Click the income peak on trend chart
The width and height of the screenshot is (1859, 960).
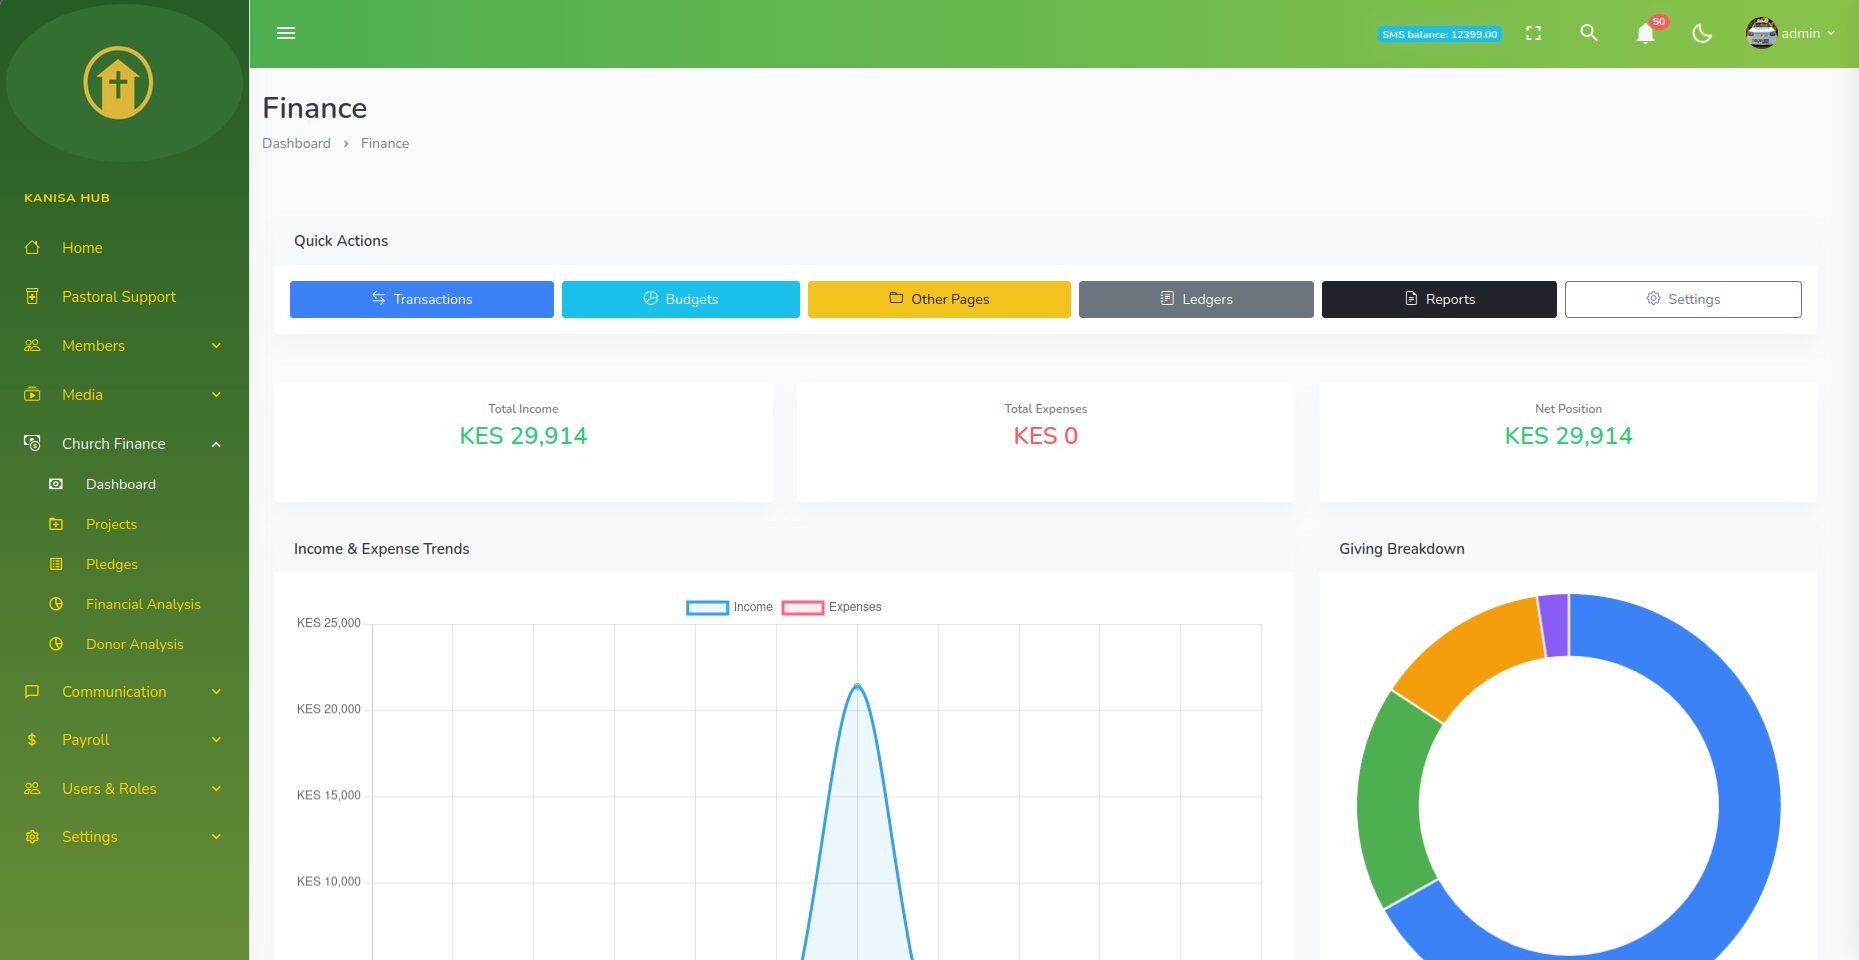coord(857,685)
